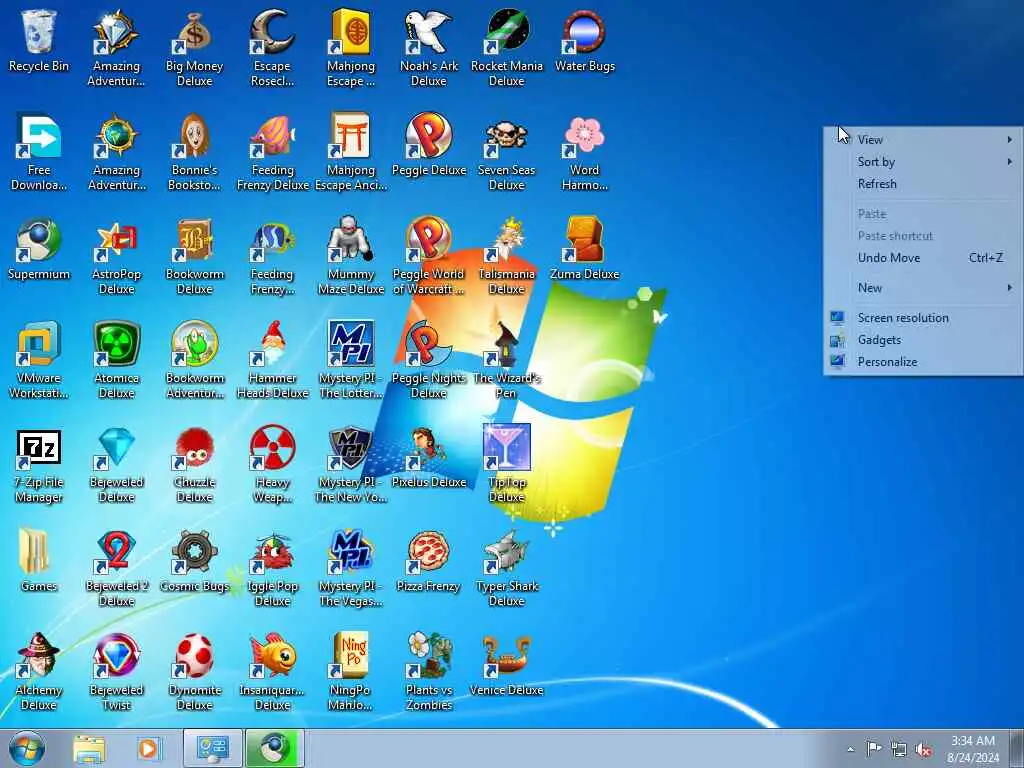
Task: Click the Supermium browser shortcut
Action: tap(39, 249)
